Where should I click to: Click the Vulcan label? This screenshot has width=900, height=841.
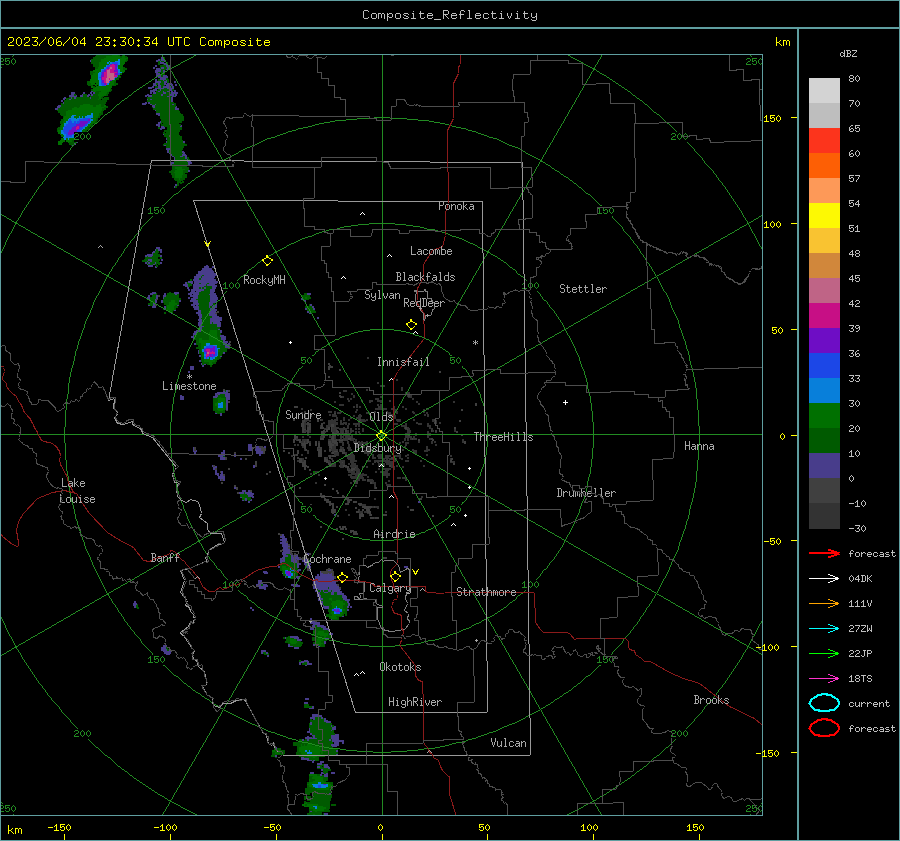click(x=508, y=743)
